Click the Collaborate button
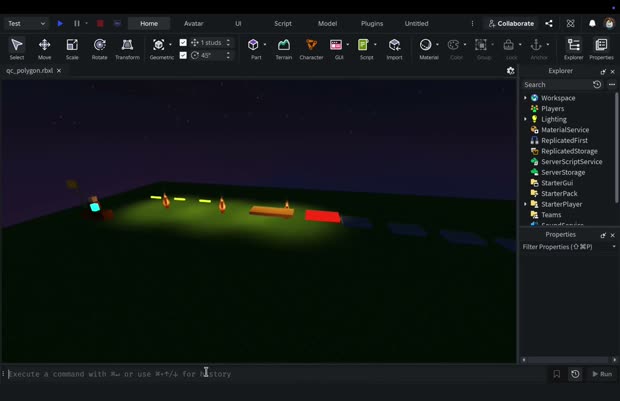620x401 pixels. pyautogui.click(x=511, y=23)
